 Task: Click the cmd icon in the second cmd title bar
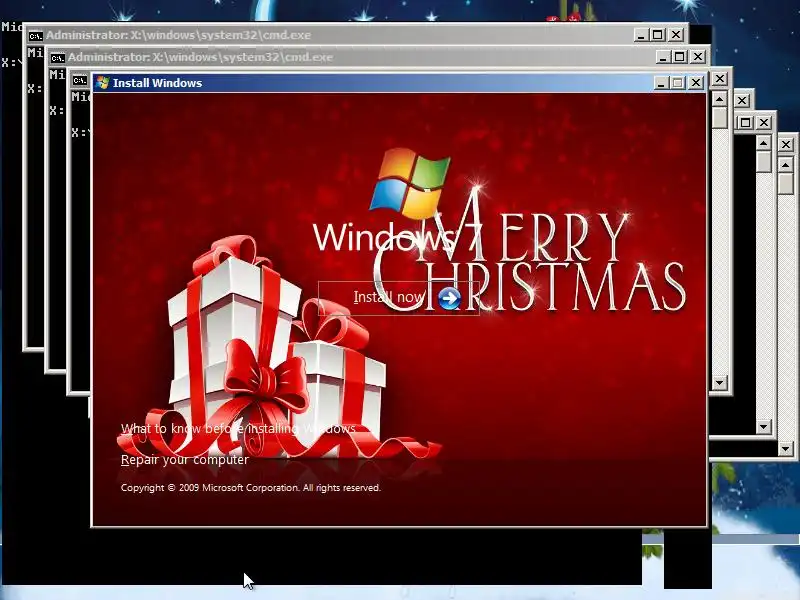[57, 58]
